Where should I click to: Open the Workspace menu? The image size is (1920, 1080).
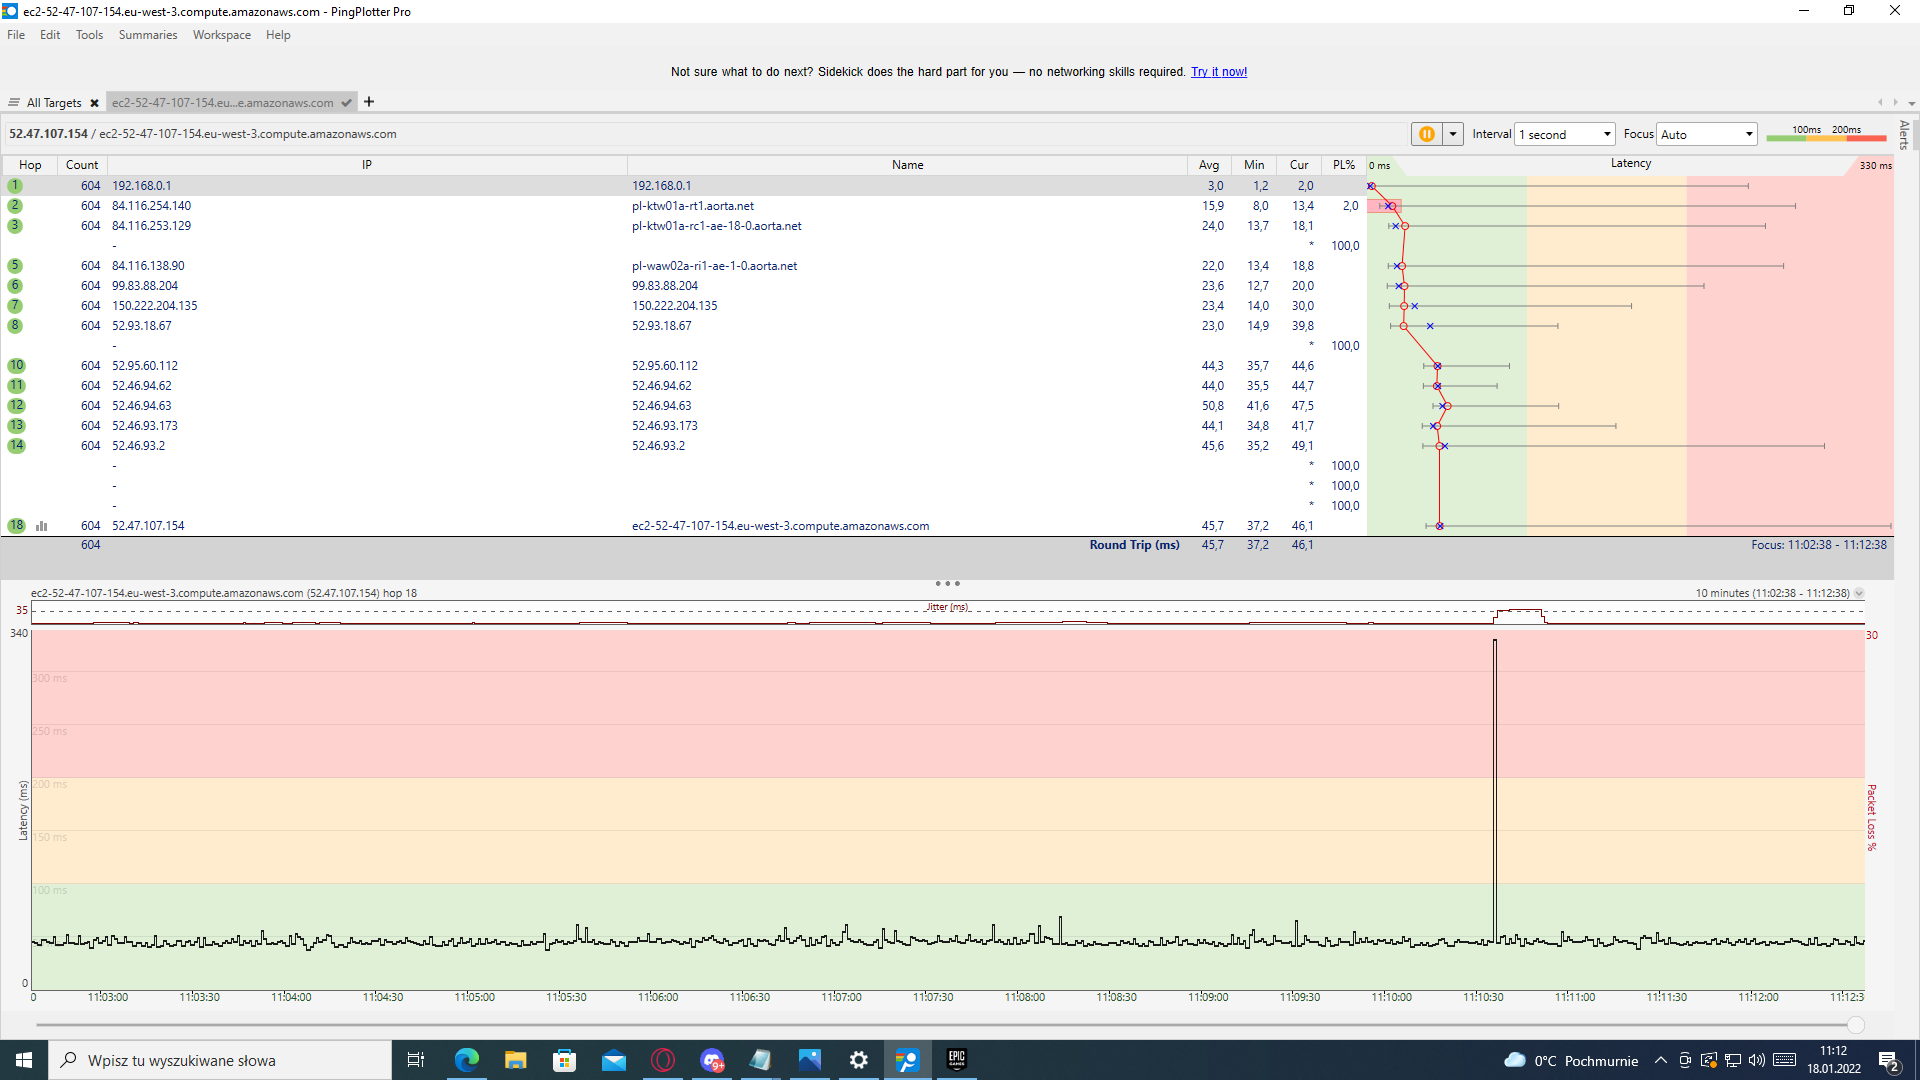pyautogui.click(x=221, y=35)
